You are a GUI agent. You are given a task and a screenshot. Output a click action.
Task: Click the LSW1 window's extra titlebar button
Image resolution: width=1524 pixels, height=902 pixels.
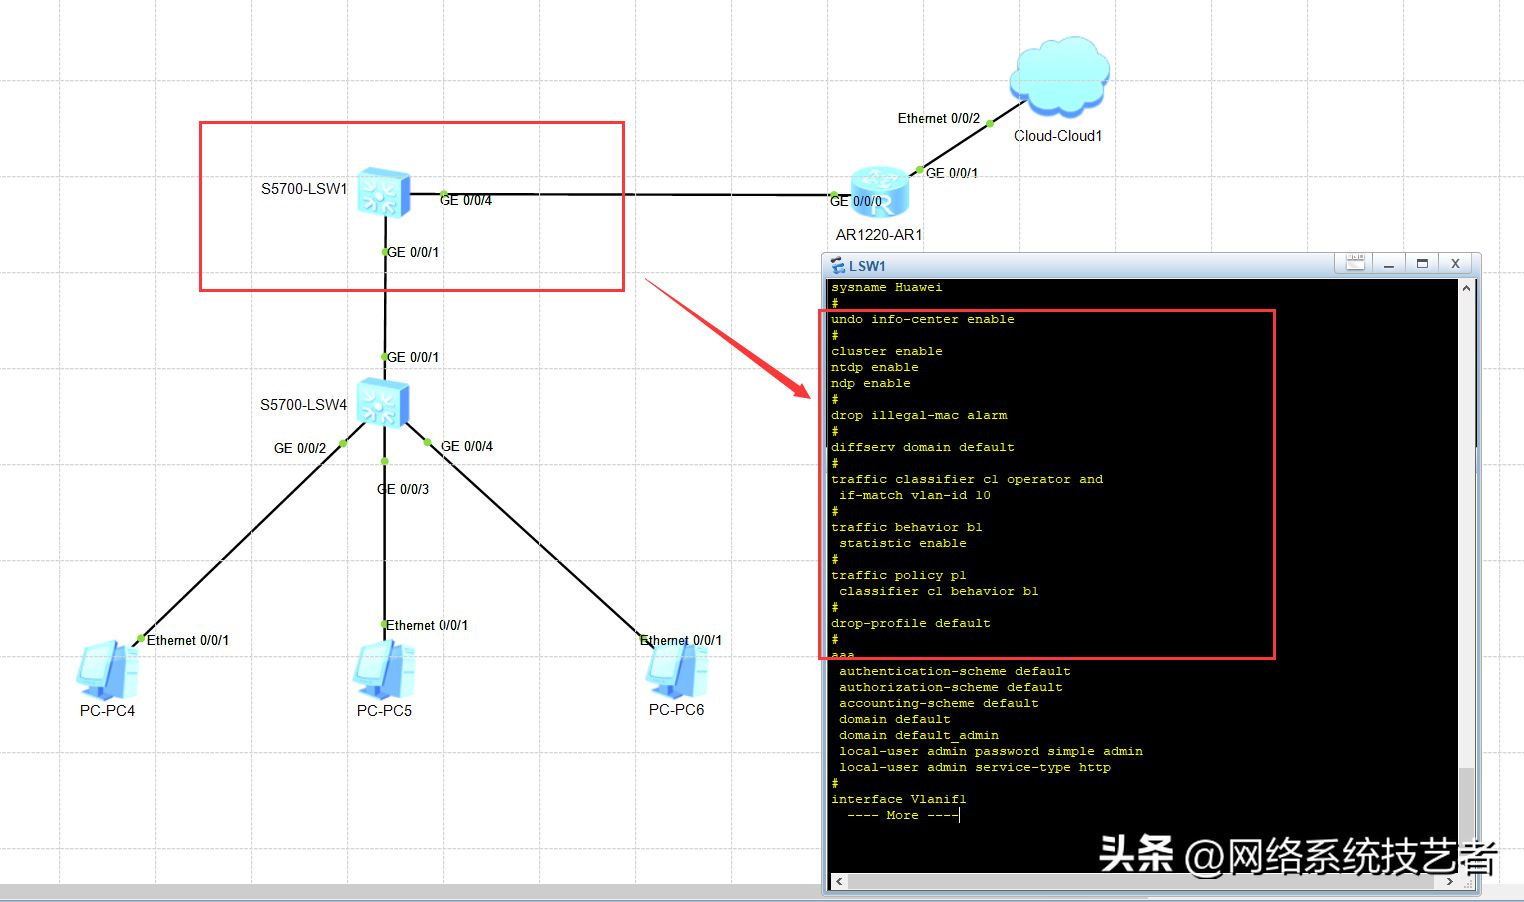pos(1355,264)
